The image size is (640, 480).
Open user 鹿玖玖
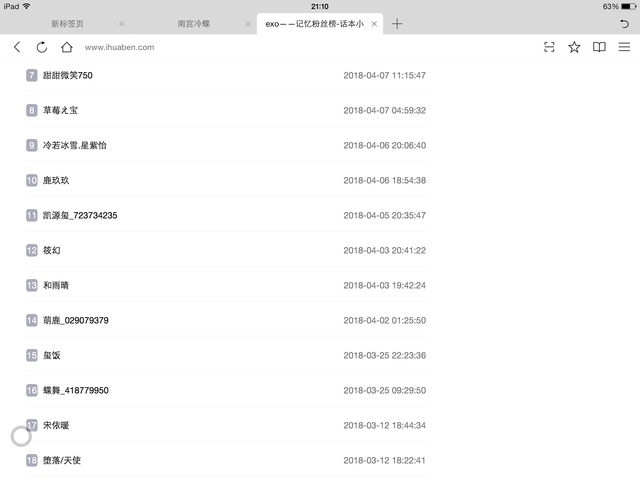coord(56,180)
